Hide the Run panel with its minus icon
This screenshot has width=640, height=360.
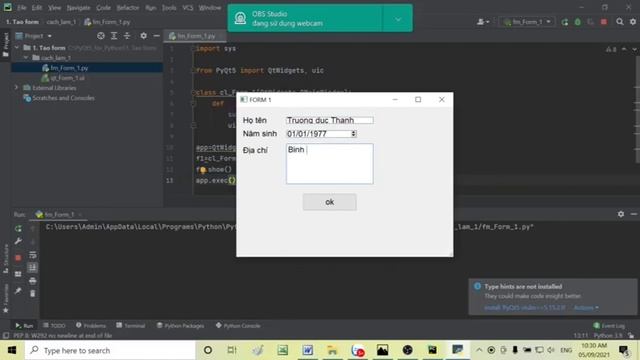633,214
